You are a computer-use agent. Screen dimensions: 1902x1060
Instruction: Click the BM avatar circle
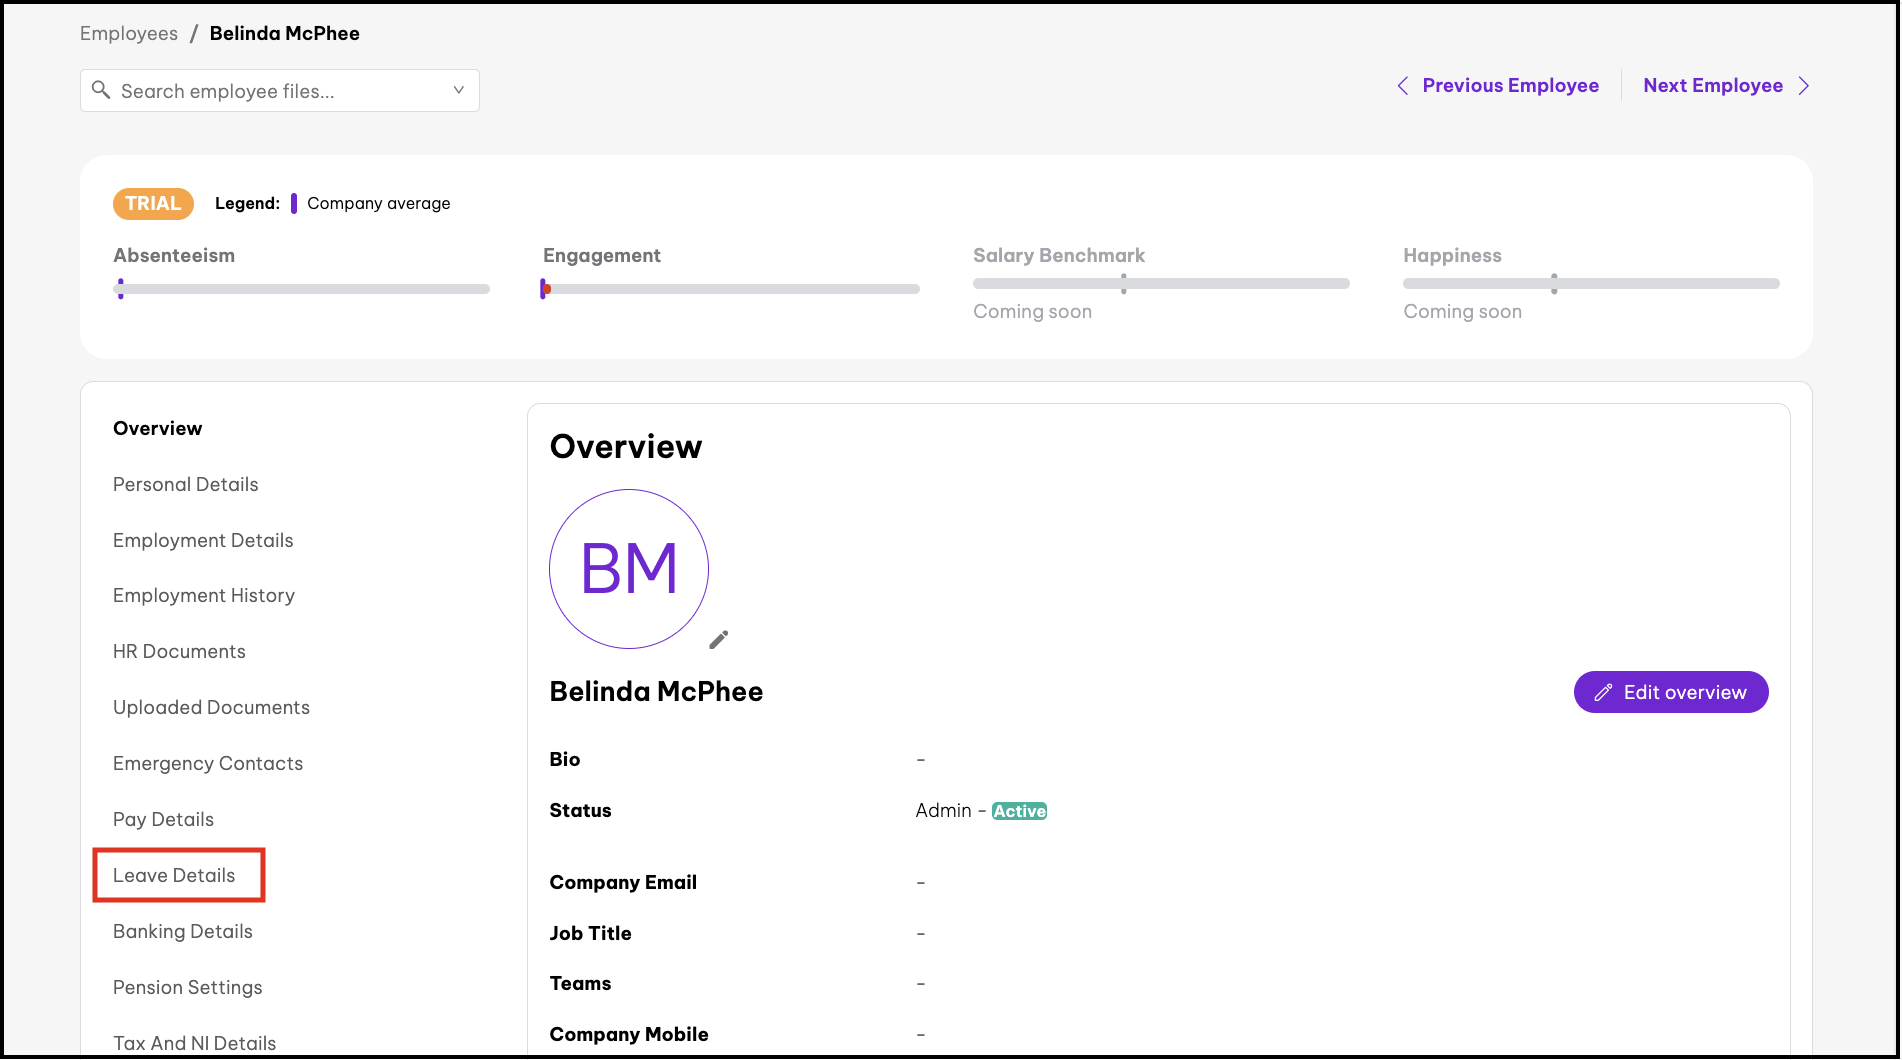pos(629,569)
